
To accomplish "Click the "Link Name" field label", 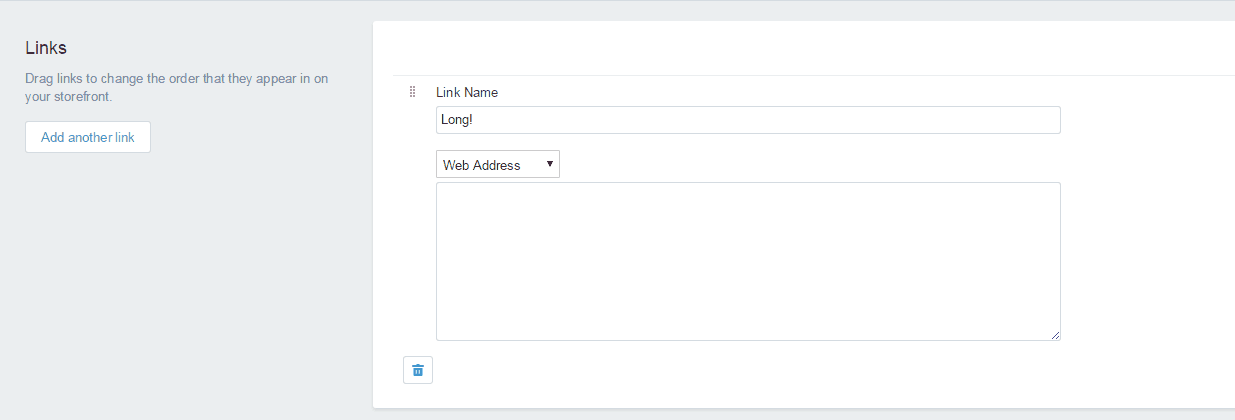I will [467, 92].
